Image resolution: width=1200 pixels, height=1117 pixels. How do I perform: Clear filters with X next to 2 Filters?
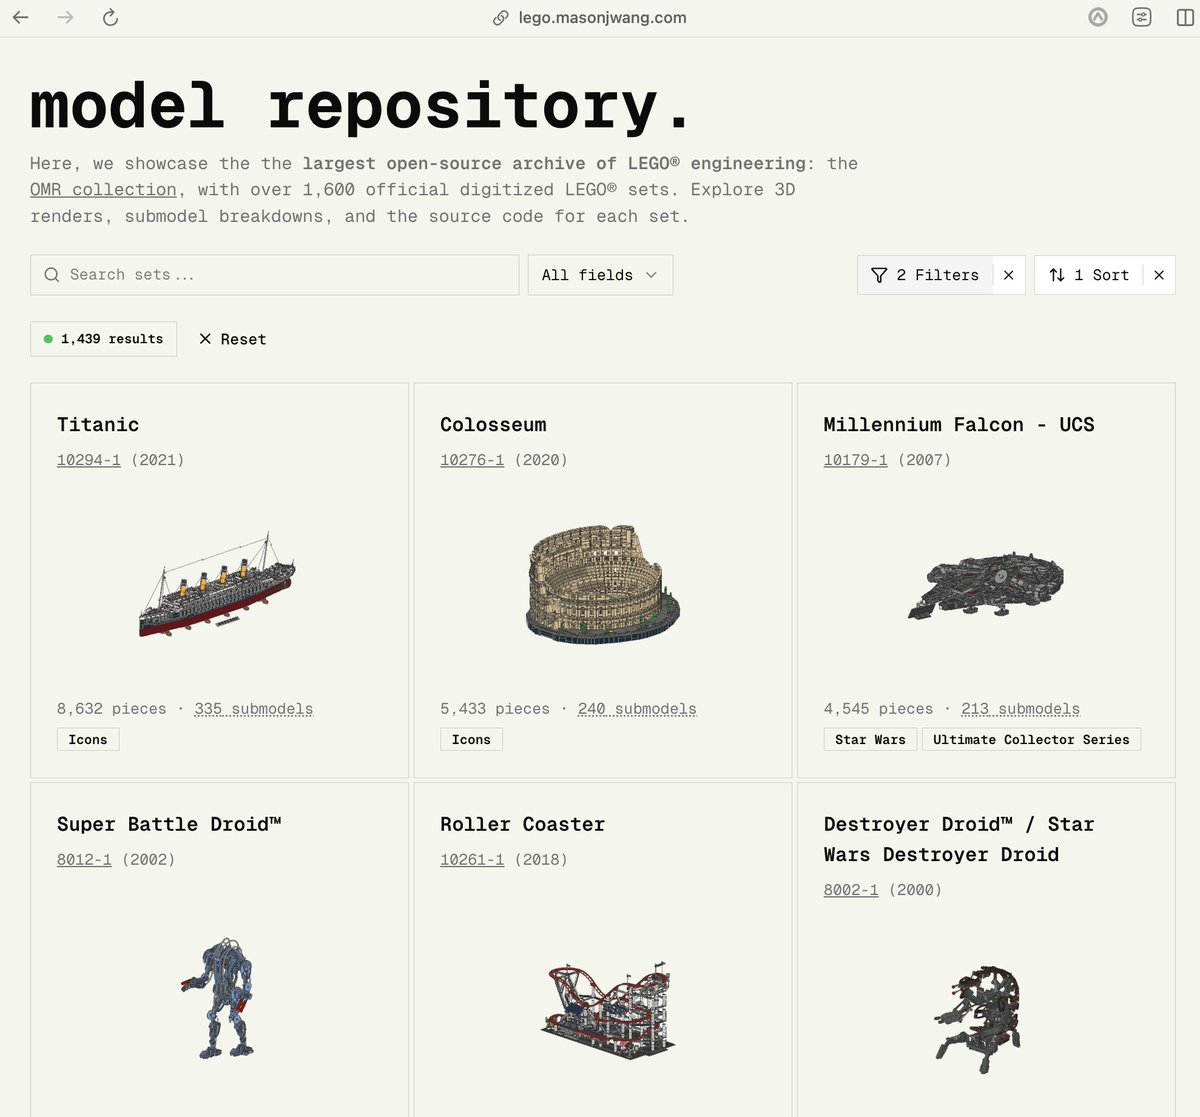click(x=1009, y=275)
